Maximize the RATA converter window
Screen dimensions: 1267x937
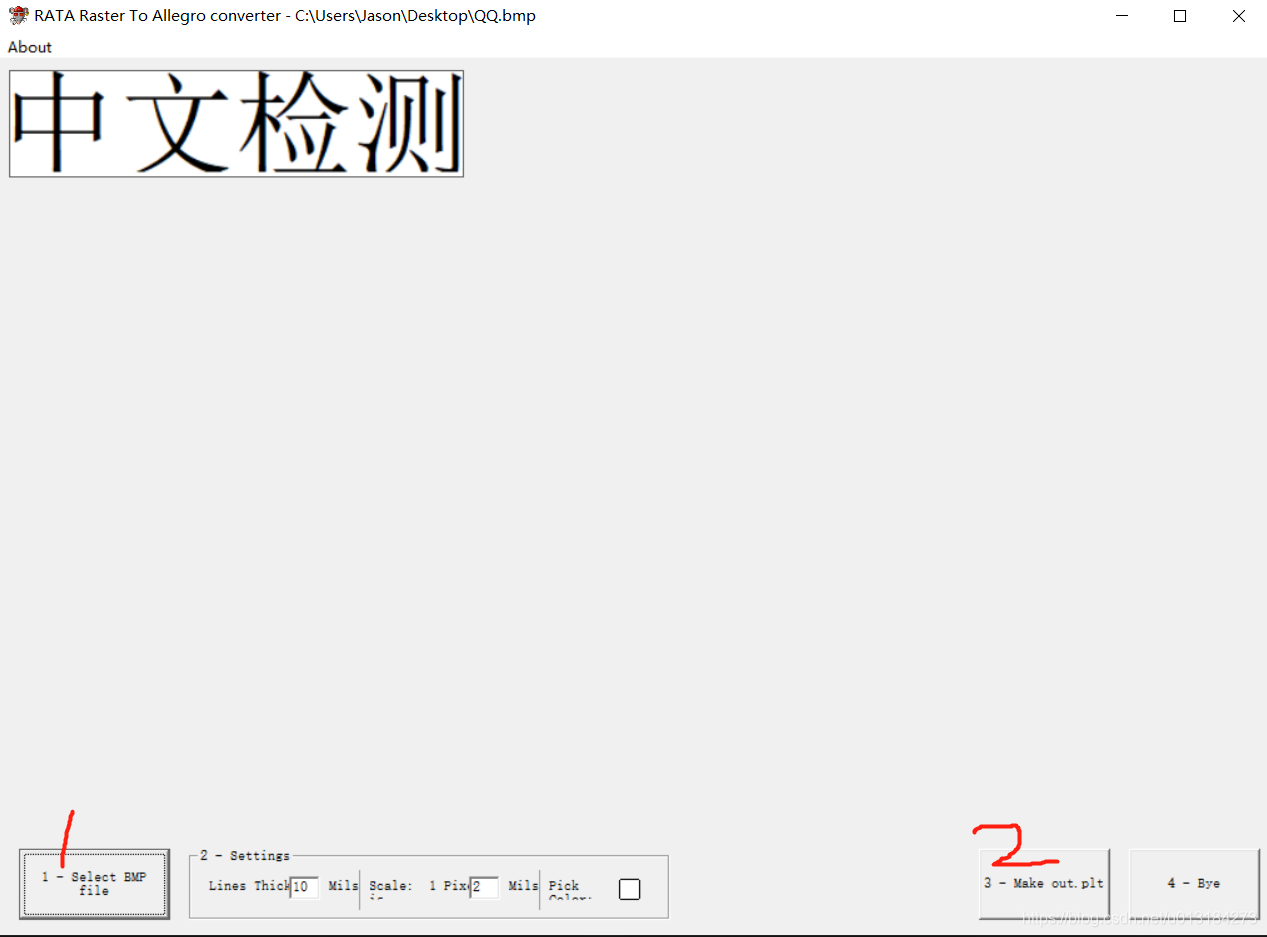tap(1180, 16)
